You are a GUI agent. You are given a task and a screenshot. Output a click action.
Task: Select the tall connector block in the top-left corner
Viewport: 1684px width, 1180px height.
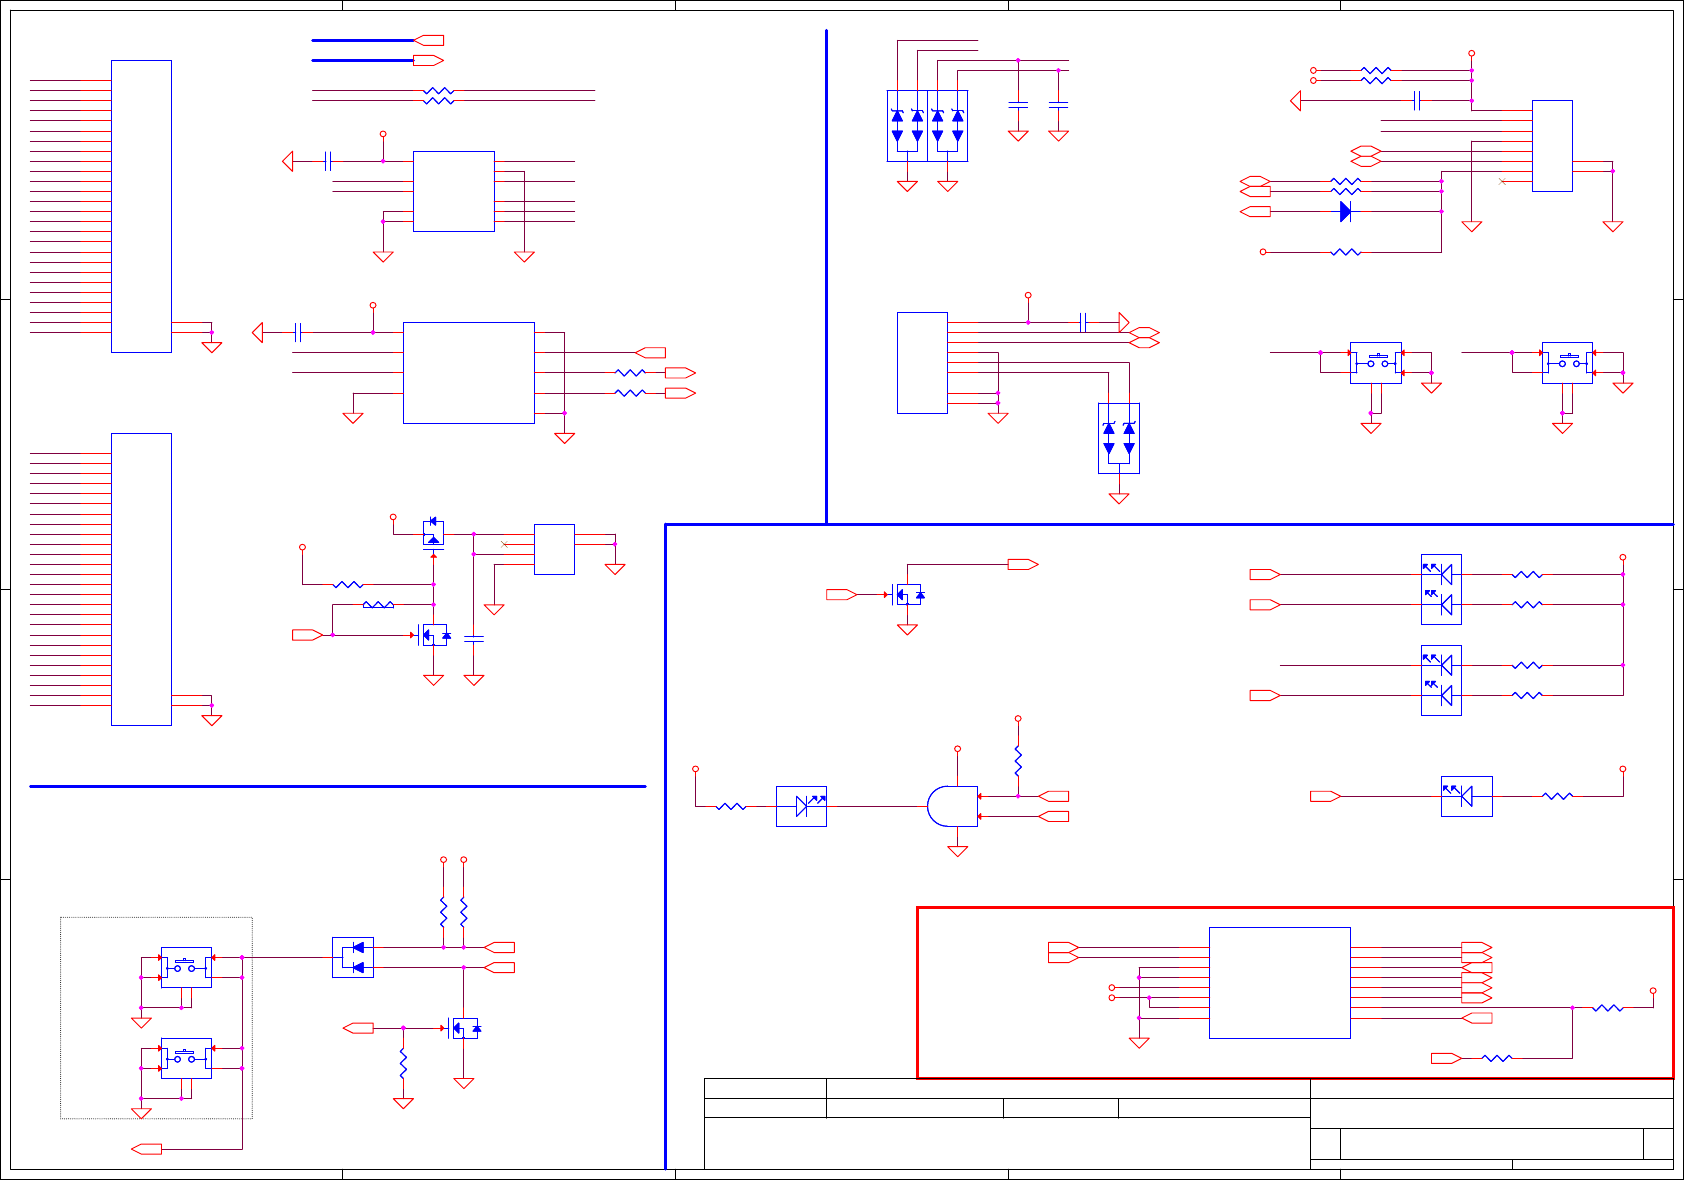(141, 206)
